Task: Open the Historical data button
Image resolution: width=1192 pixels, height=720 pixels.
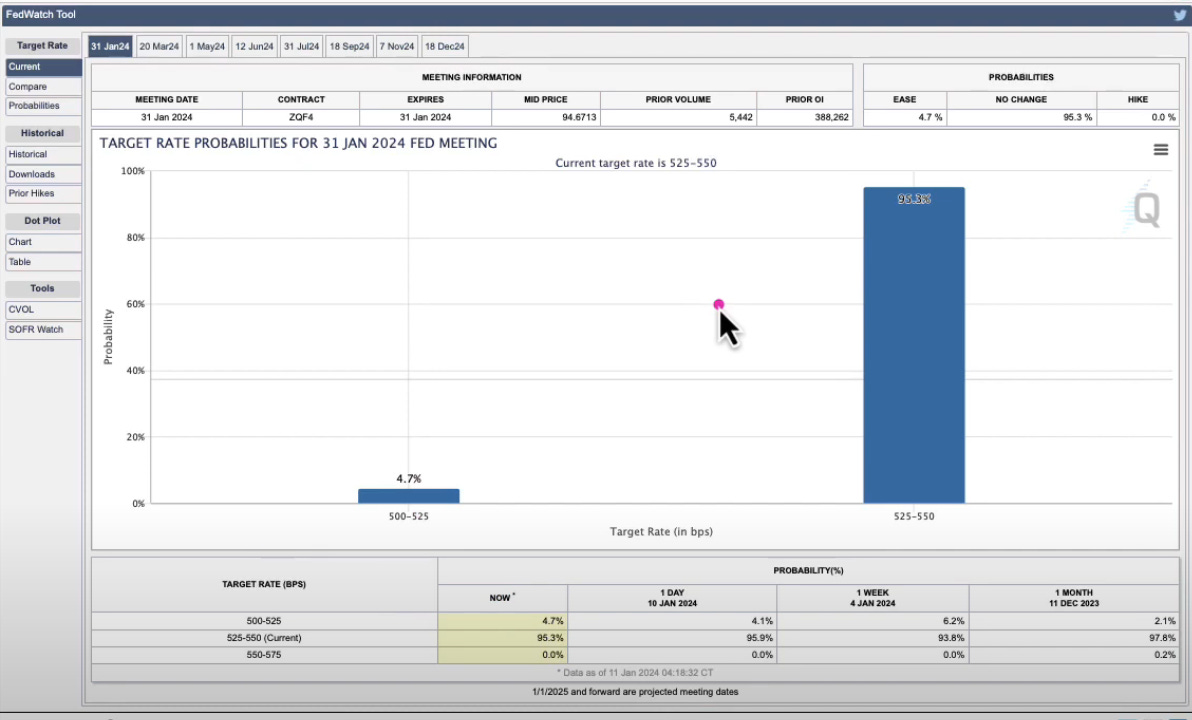Action: click(x=43, y=154)
